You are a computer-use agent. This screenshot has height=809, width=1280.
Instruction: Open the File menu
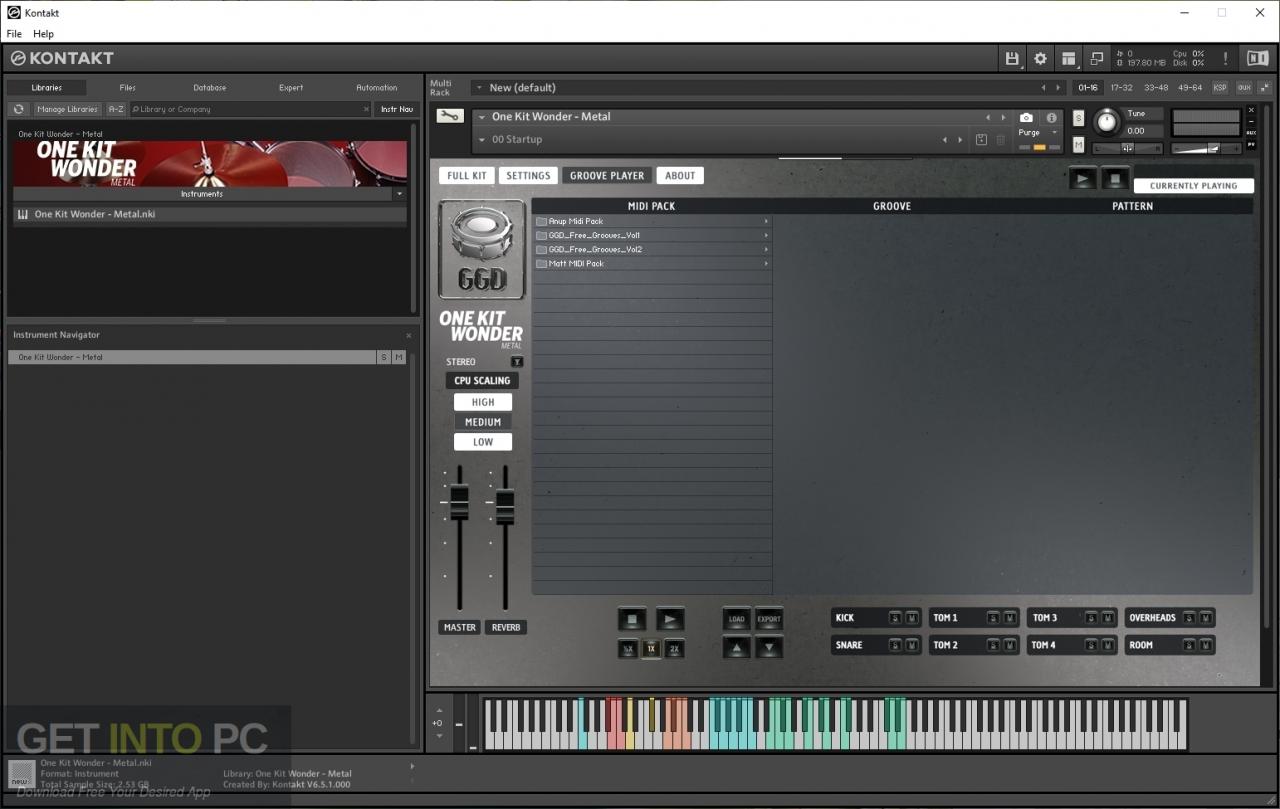click(x=14, y=34)
